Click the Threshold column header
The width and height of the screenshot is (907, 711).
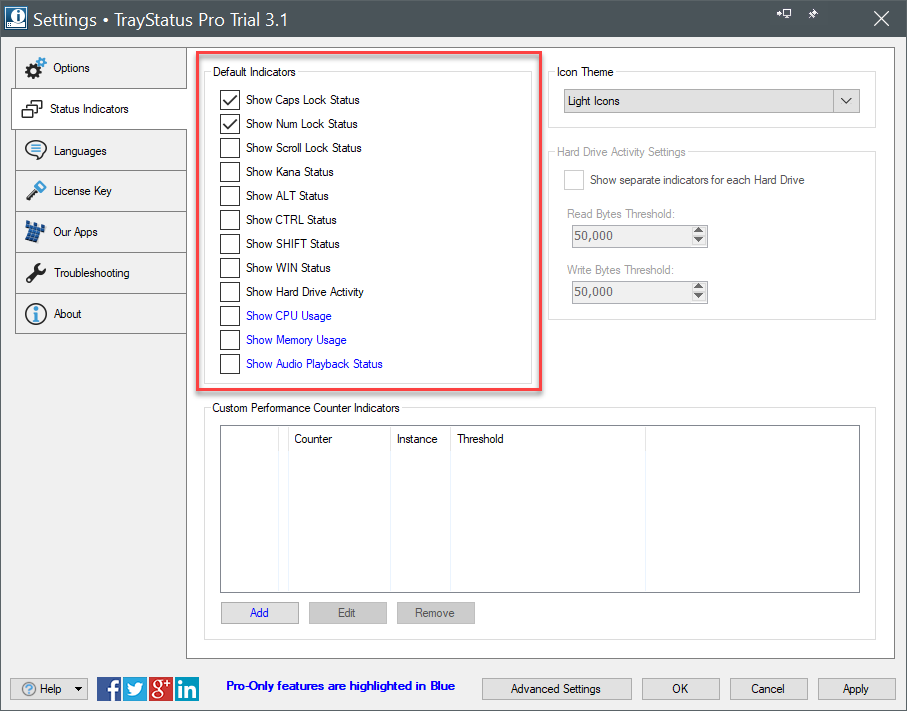(480, 439)
